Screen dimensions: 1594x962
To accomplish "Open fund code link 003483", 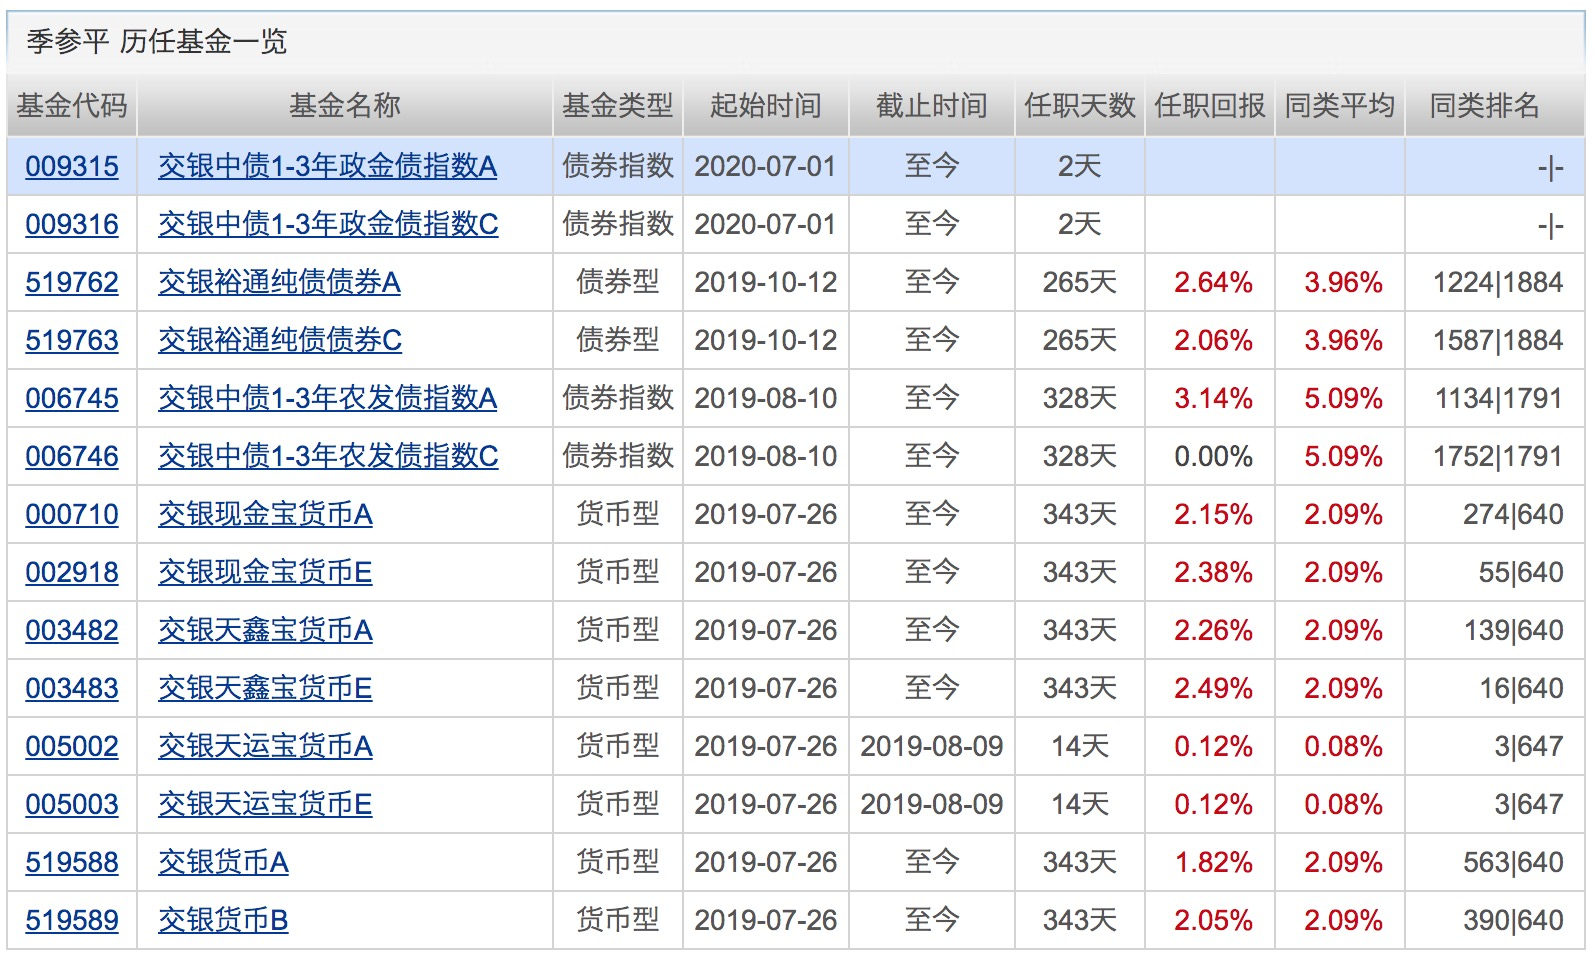I will coord(72,688).
